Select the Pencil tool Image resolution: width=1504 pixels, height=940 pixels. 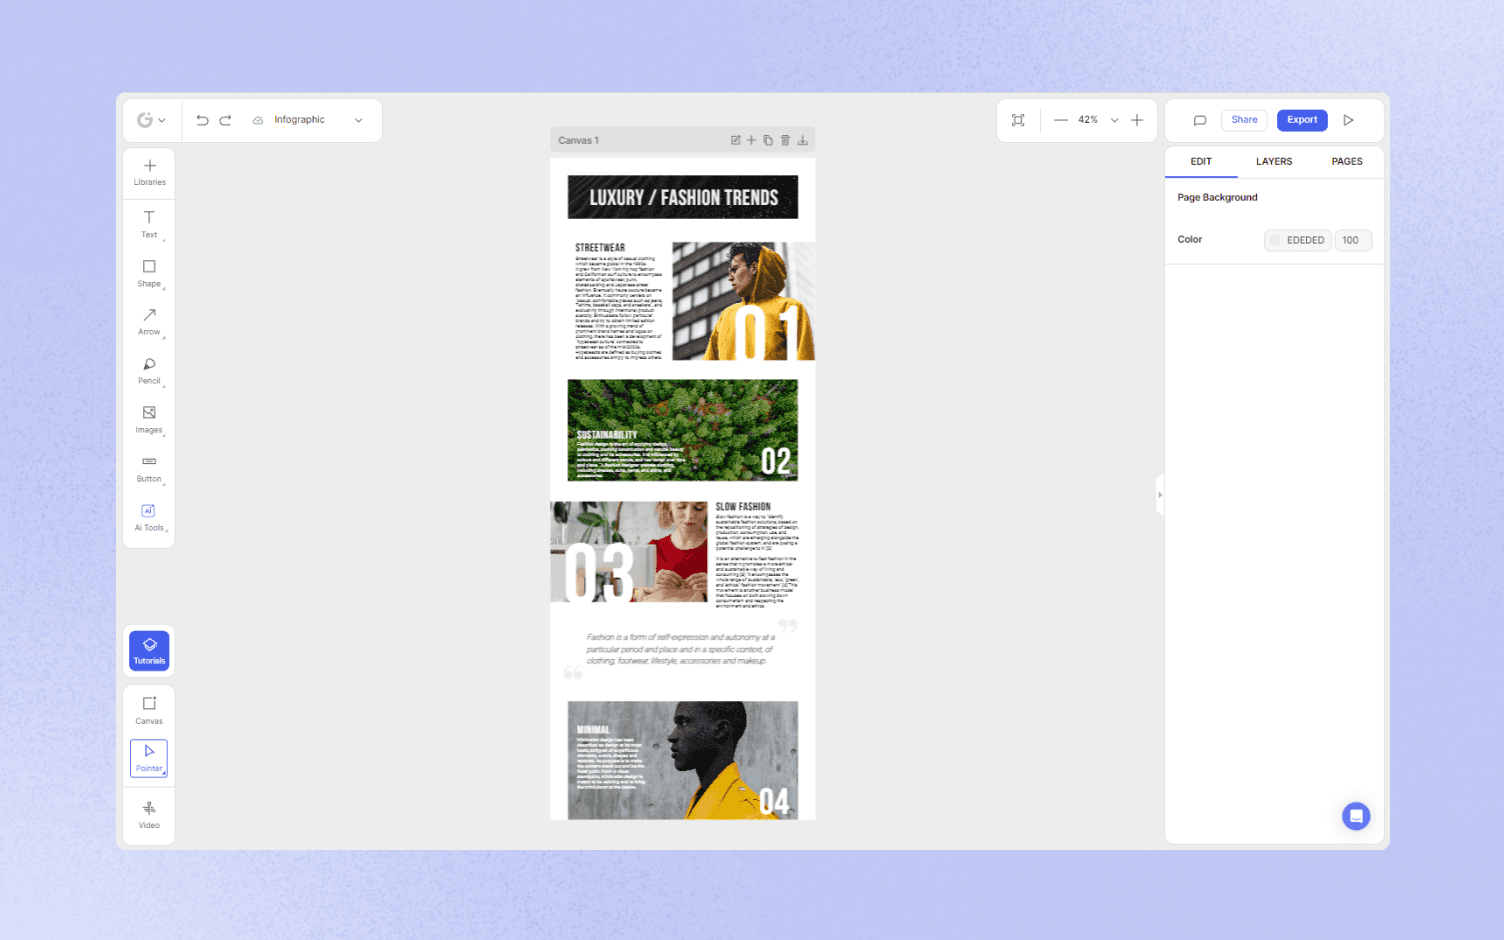[148, 371]
